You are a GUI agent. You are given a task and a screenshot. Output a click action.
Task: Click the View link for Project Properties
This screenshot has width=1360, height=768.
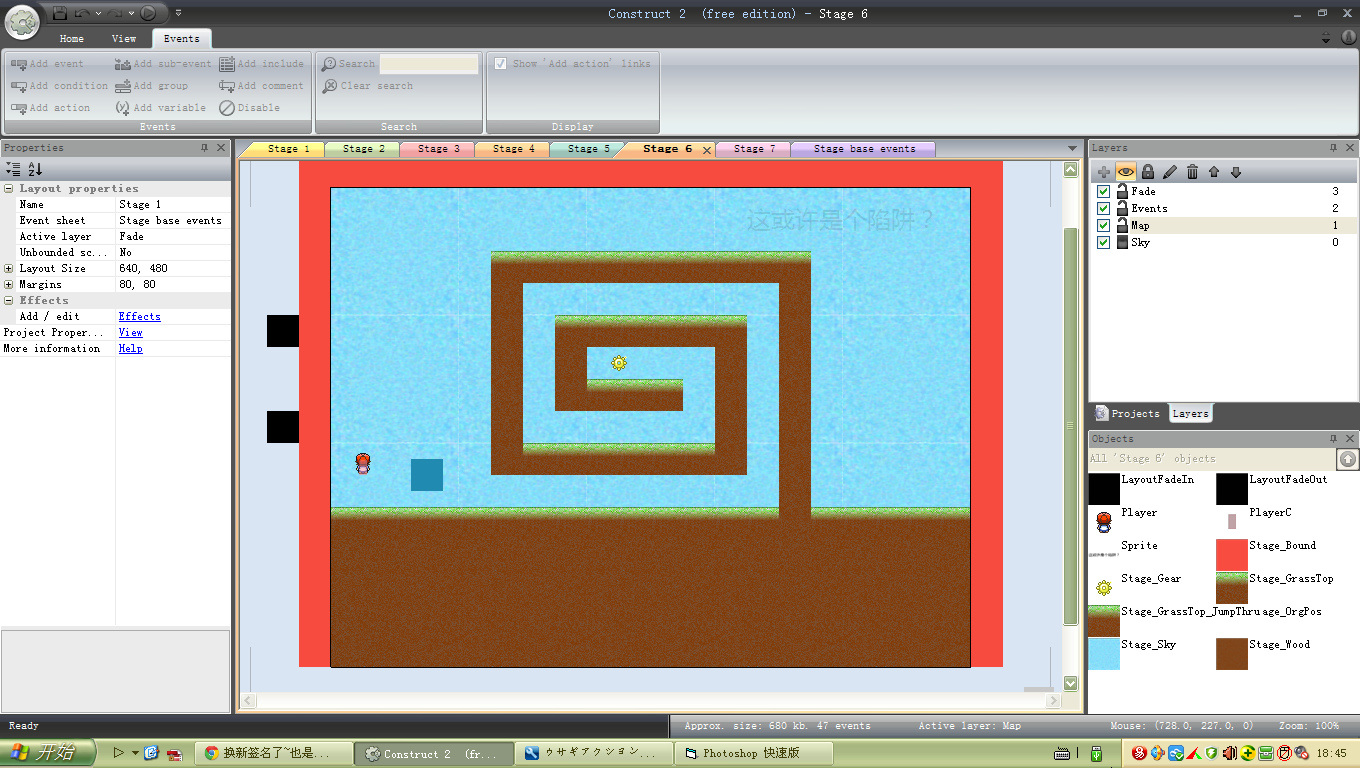(131, 332)
